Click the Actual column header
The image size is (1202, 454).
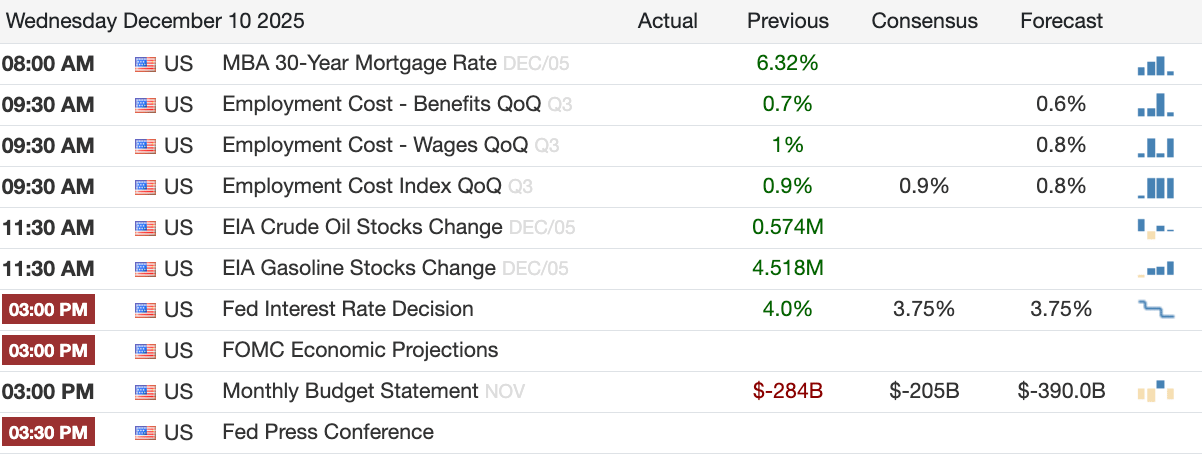[668, 21]
